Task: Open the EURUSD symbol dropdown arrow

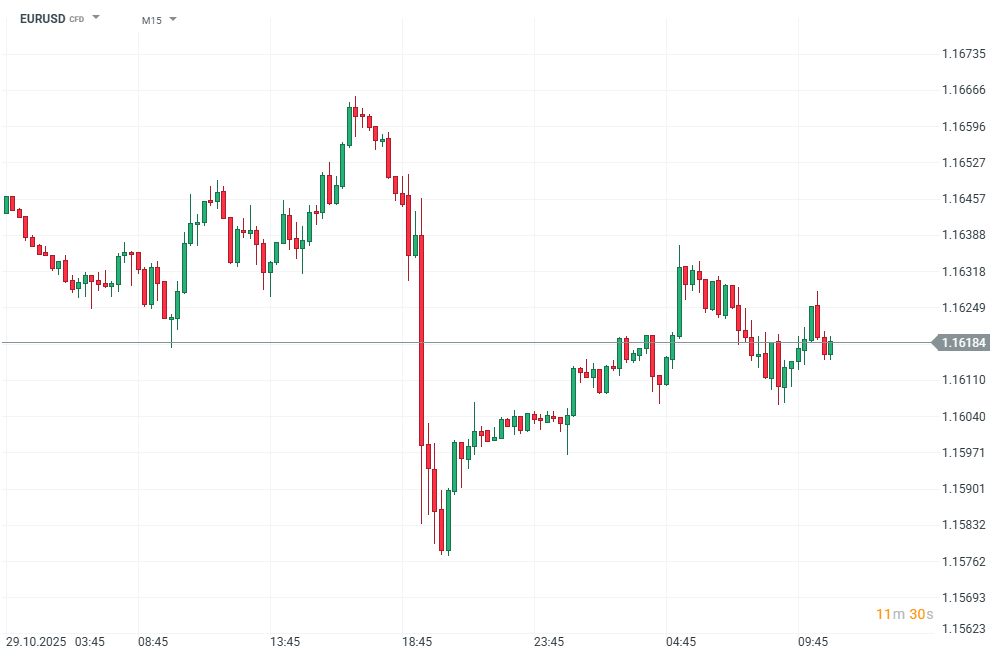Action: tap(96, 18)
